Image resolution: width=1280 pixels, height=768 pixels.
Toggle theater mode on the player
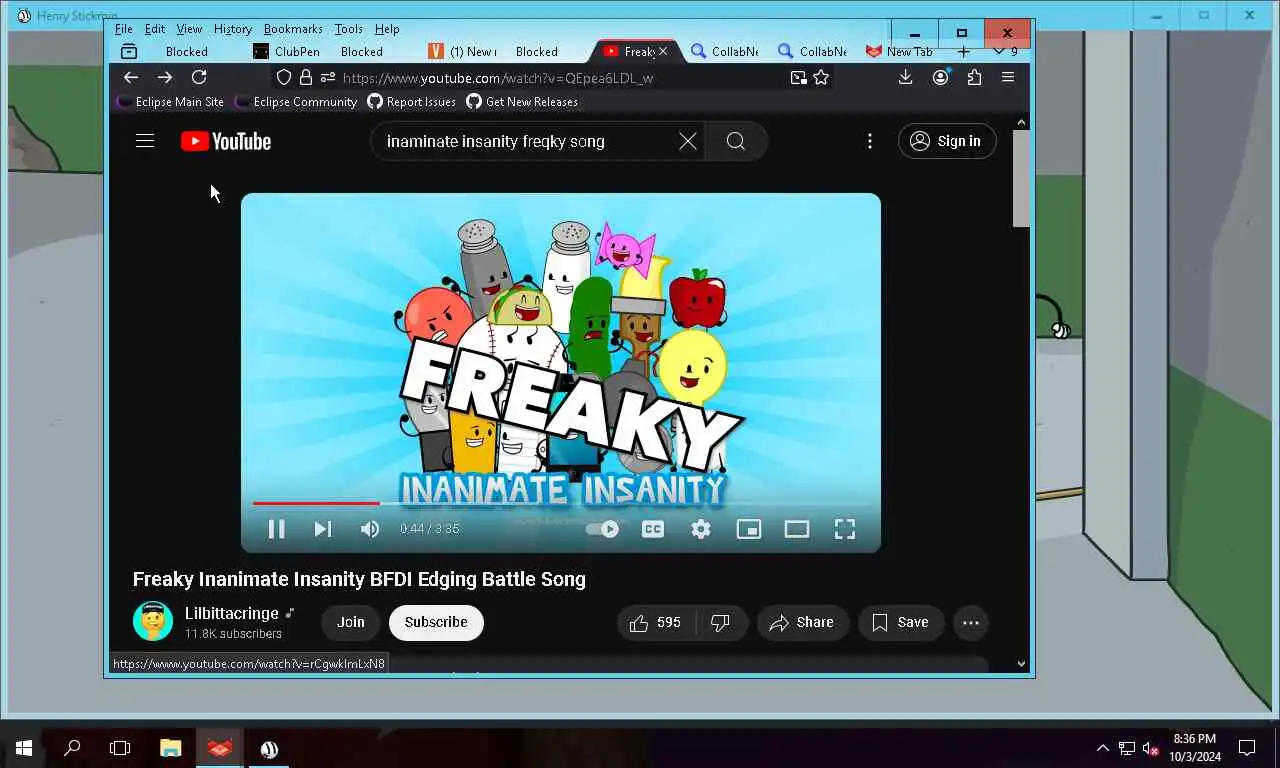(x=797, y=529)
